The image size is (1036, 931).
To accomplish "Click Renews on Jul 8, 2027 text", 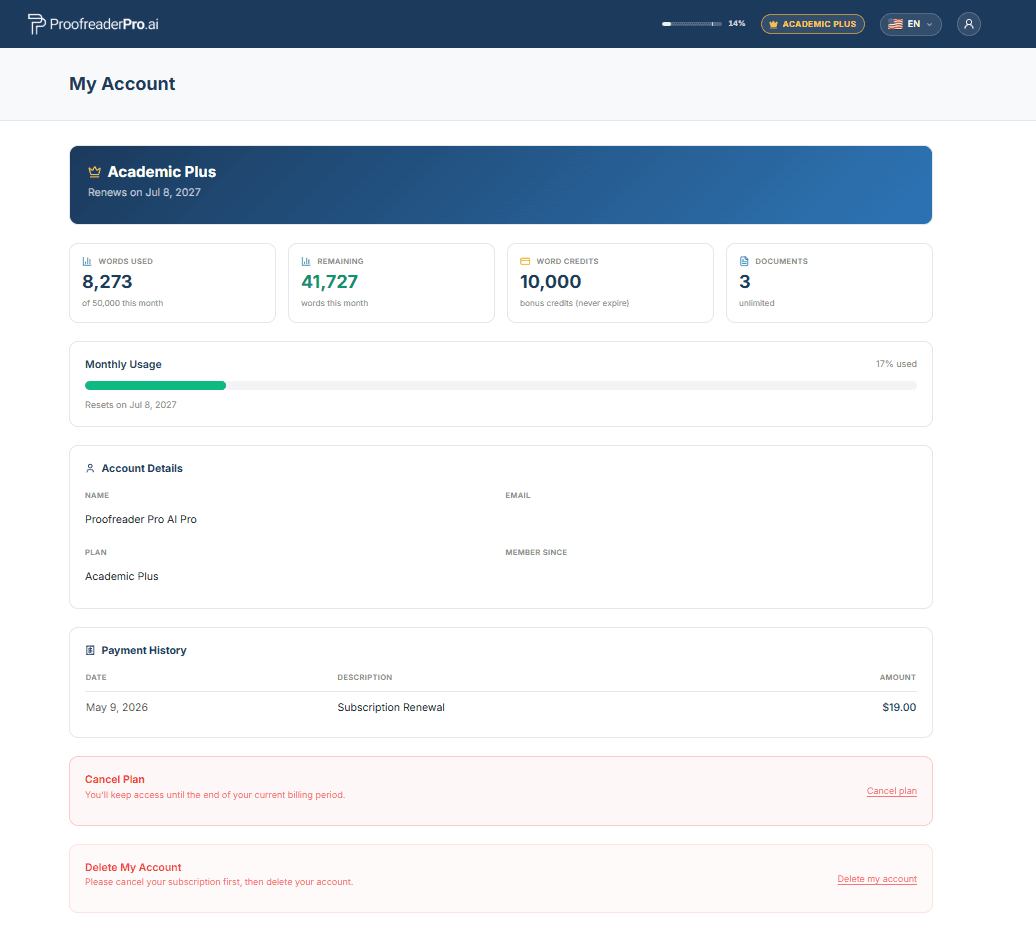I will click(x=144, y=192).
